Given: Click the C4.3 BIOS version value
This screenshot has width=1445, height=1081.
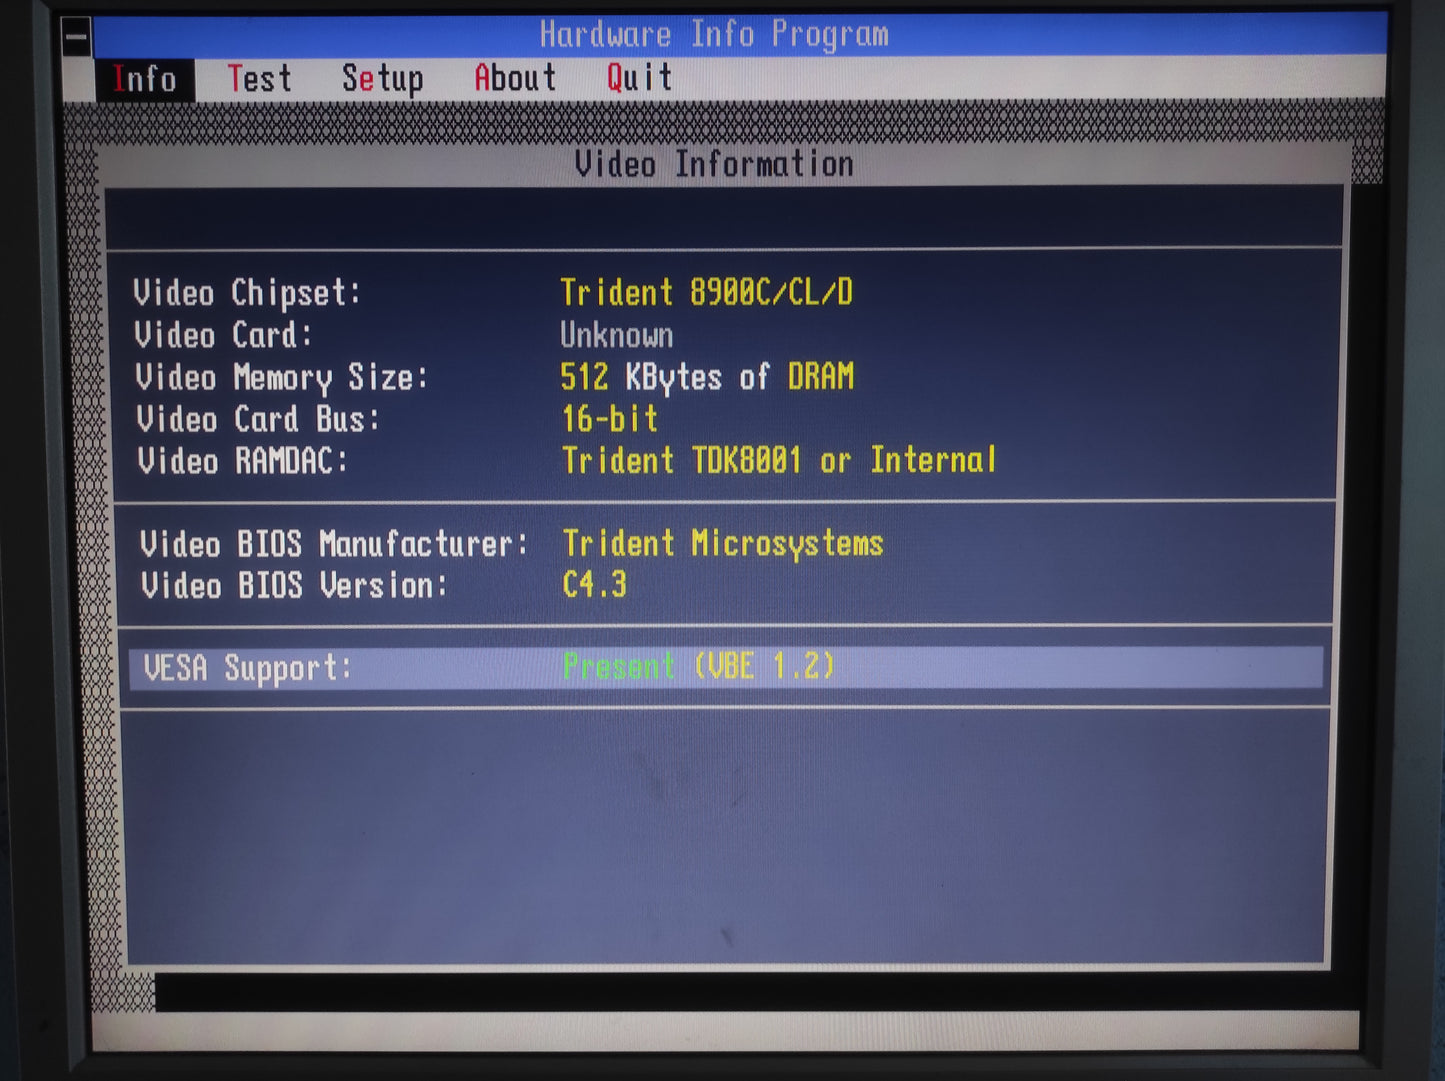Looking at the screenshot, I should [x=594, y=585].
